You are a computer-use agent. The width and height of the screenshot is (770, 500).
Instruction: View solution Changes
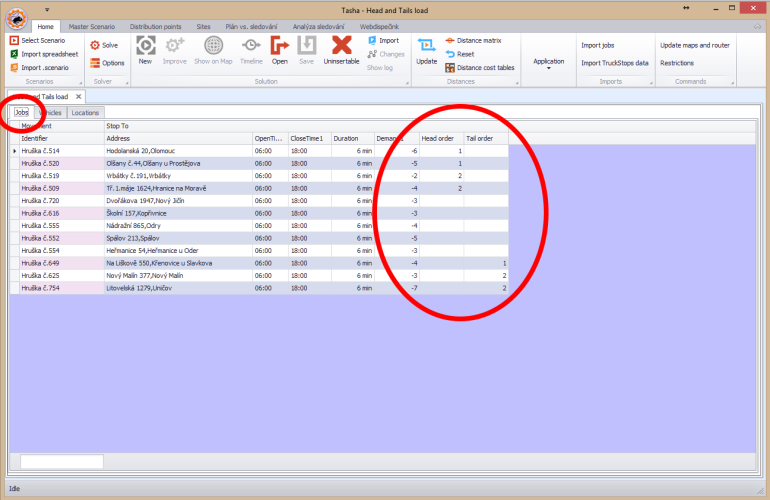click(x=386, y=54)
